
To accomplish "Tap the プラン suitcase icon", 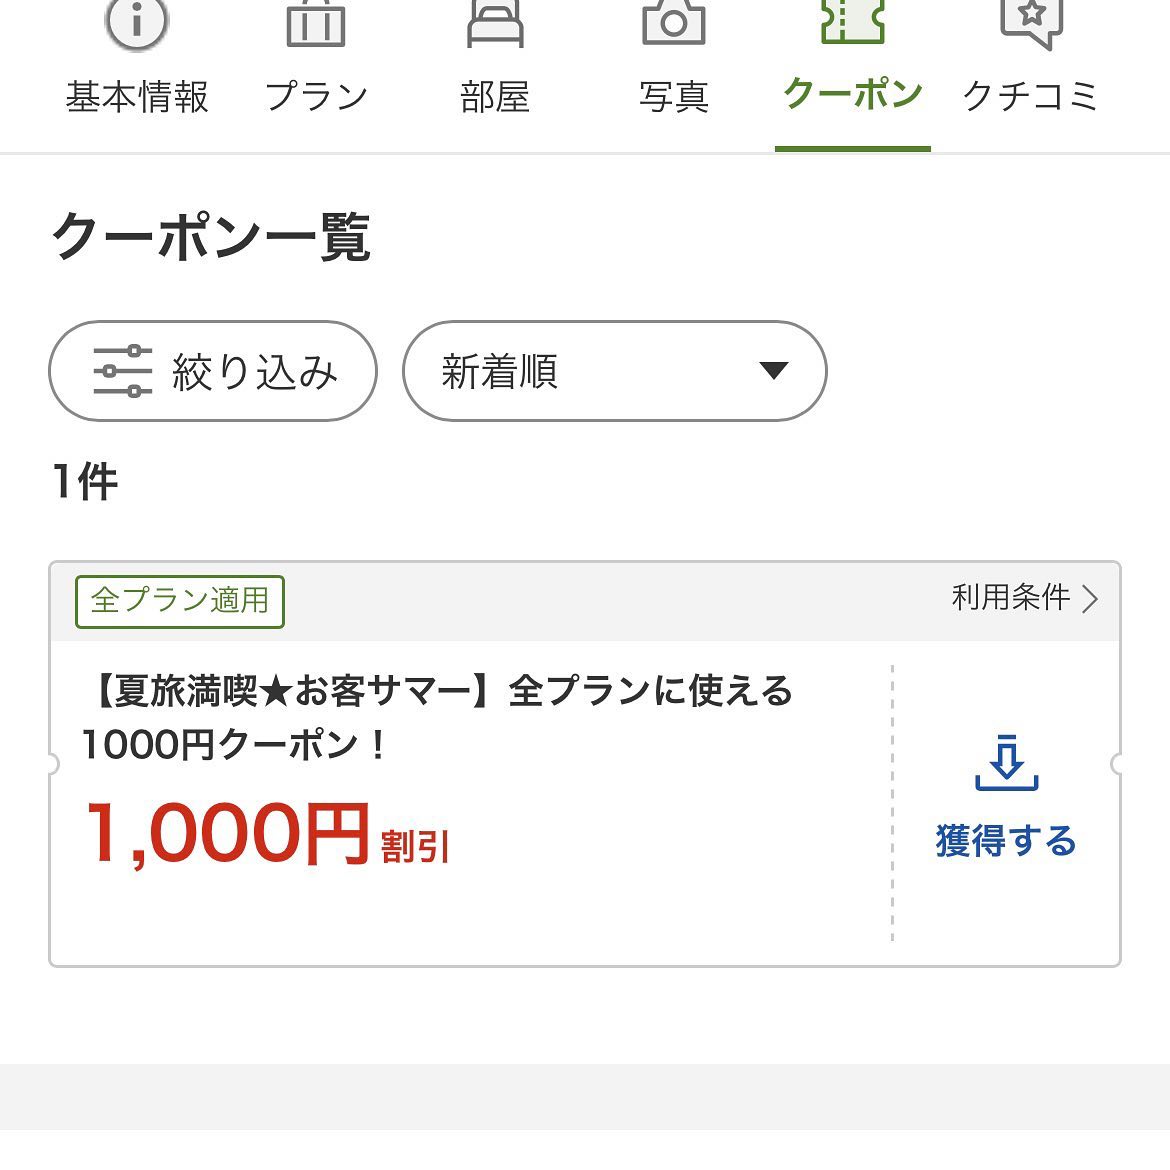I will 316,24.
